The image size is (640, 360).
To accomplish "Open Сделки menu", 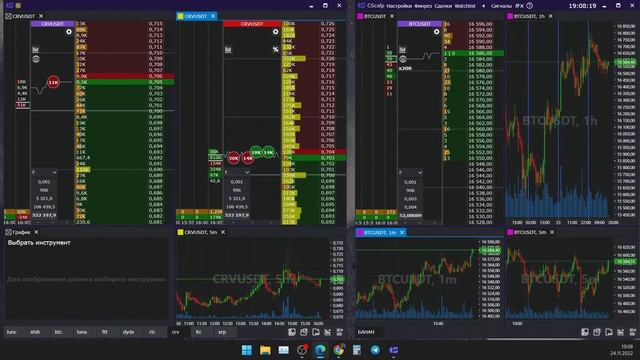I will pyautogui.click(x=443, y=6).
